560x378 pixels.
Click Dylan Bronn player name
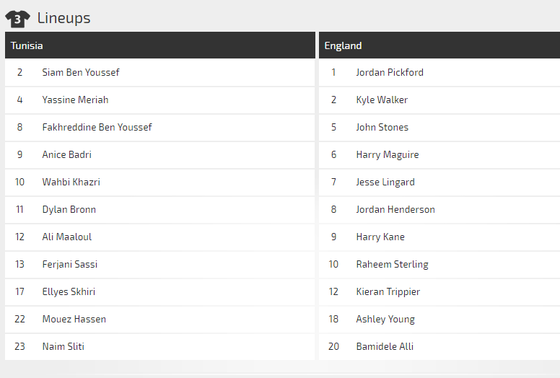69,209
